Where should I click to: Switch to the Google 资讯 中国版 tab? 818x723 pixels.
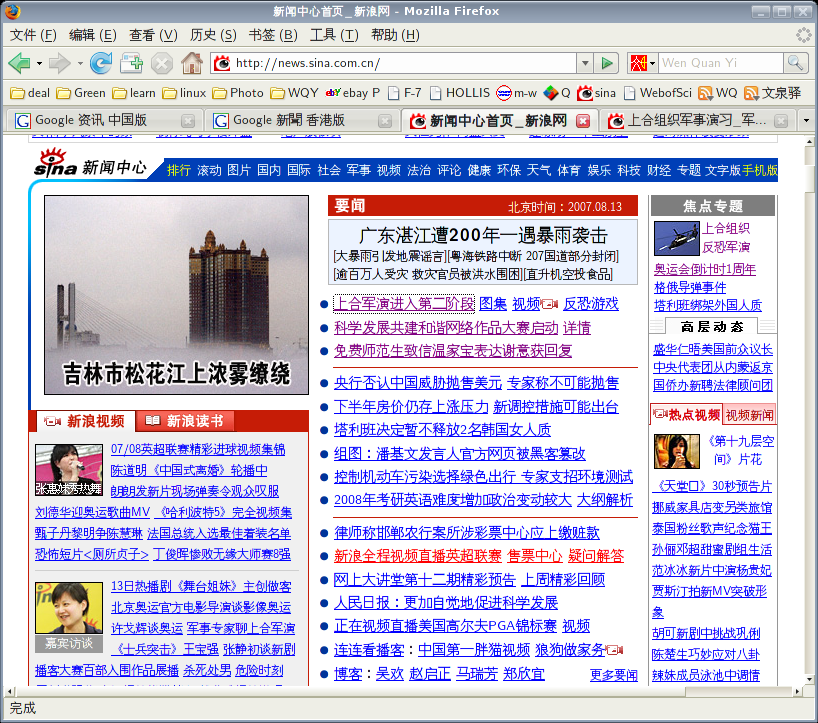[104, 120]
